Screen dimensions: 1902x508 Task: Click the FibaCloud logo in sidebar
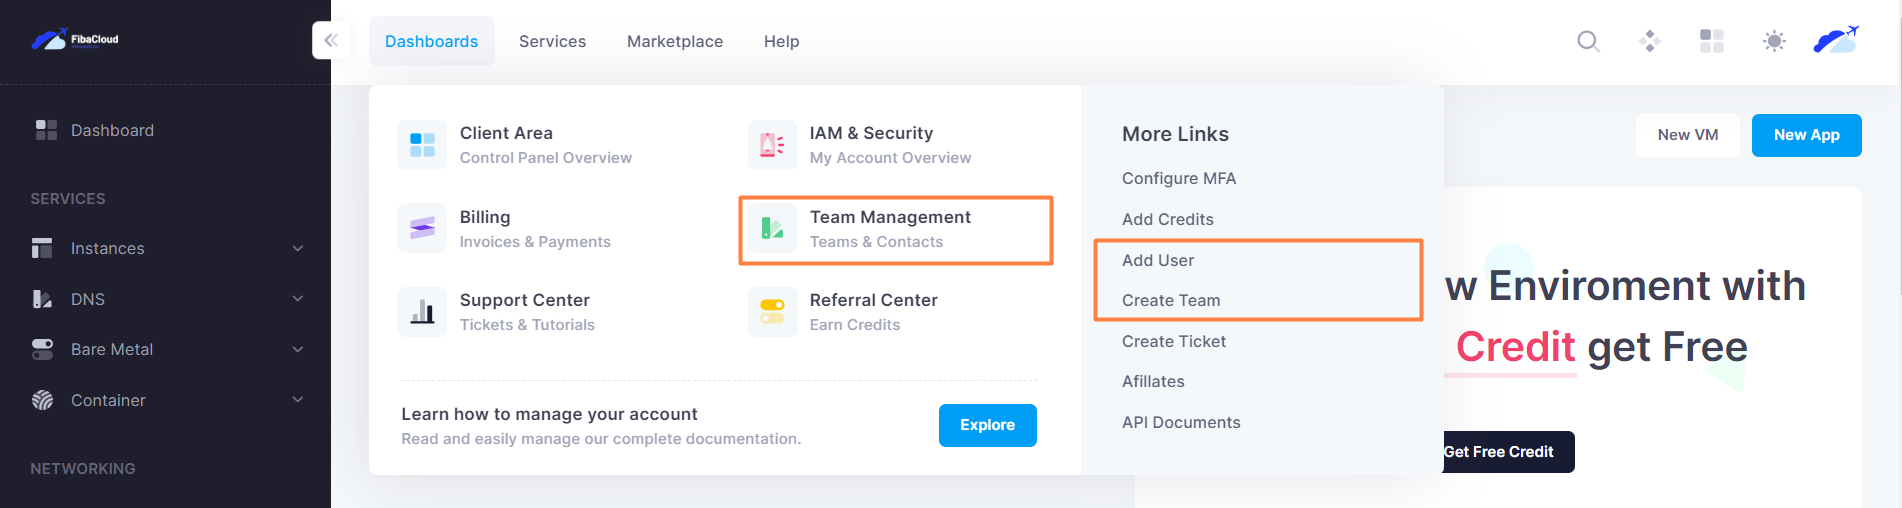point(75,40)
